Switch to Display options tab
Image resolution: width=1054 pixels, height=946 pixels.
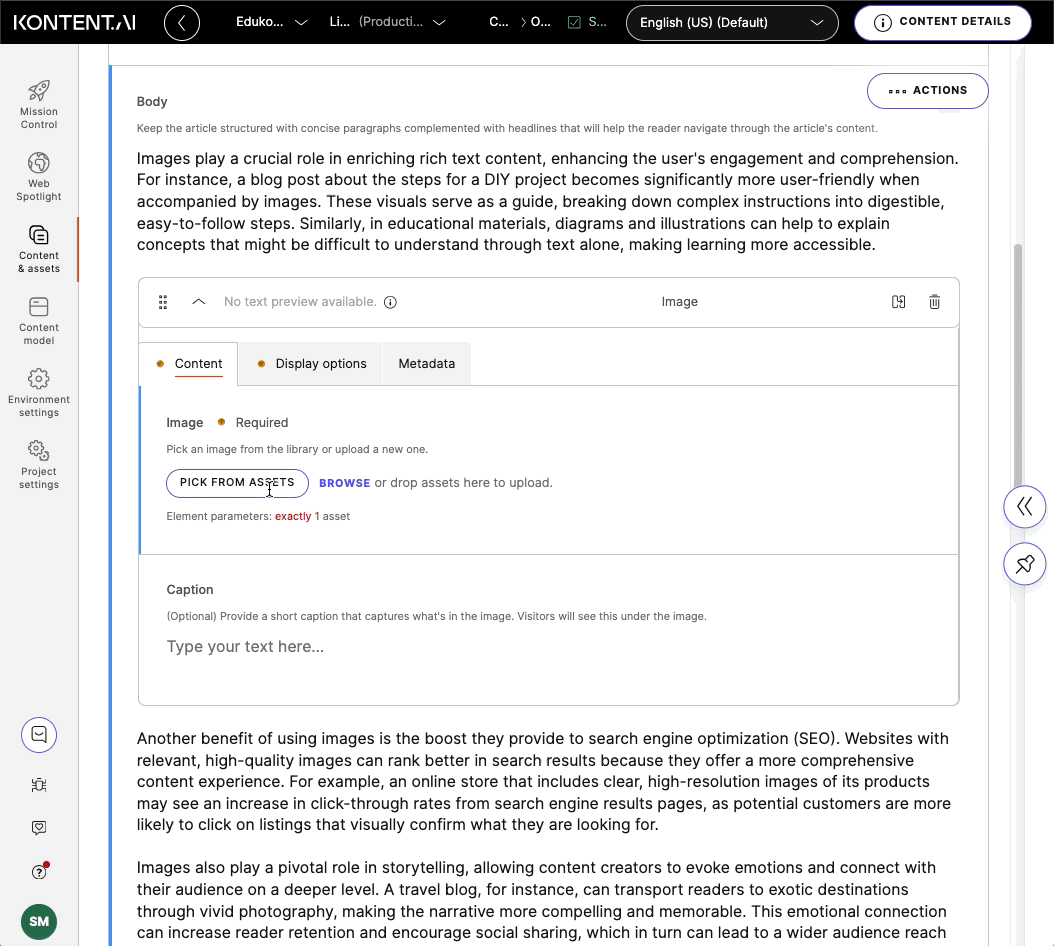(x=311, y=364)
